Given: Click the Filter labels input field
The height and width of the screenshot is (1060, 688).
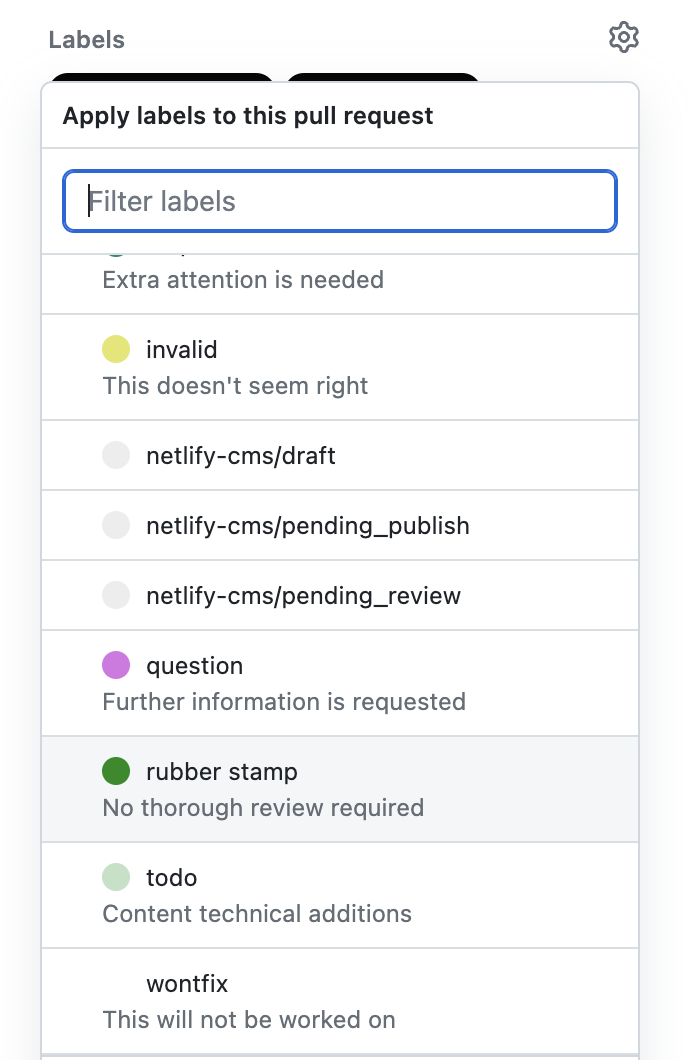Looking at the screenshot, I should click(340, 201).
